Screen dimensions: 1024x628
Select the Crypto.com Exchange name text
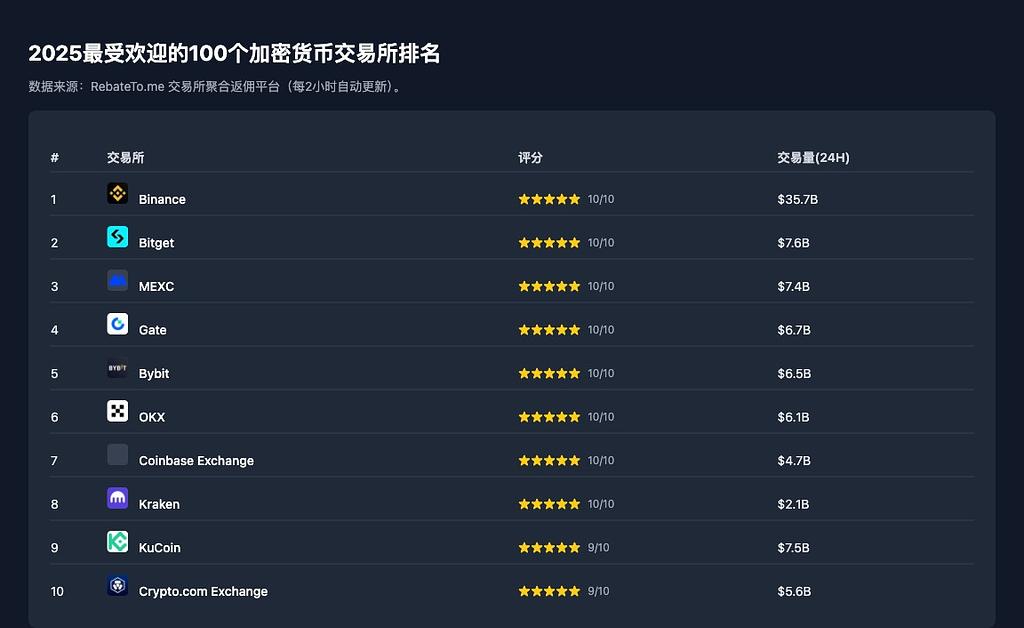tap(203, 592)
